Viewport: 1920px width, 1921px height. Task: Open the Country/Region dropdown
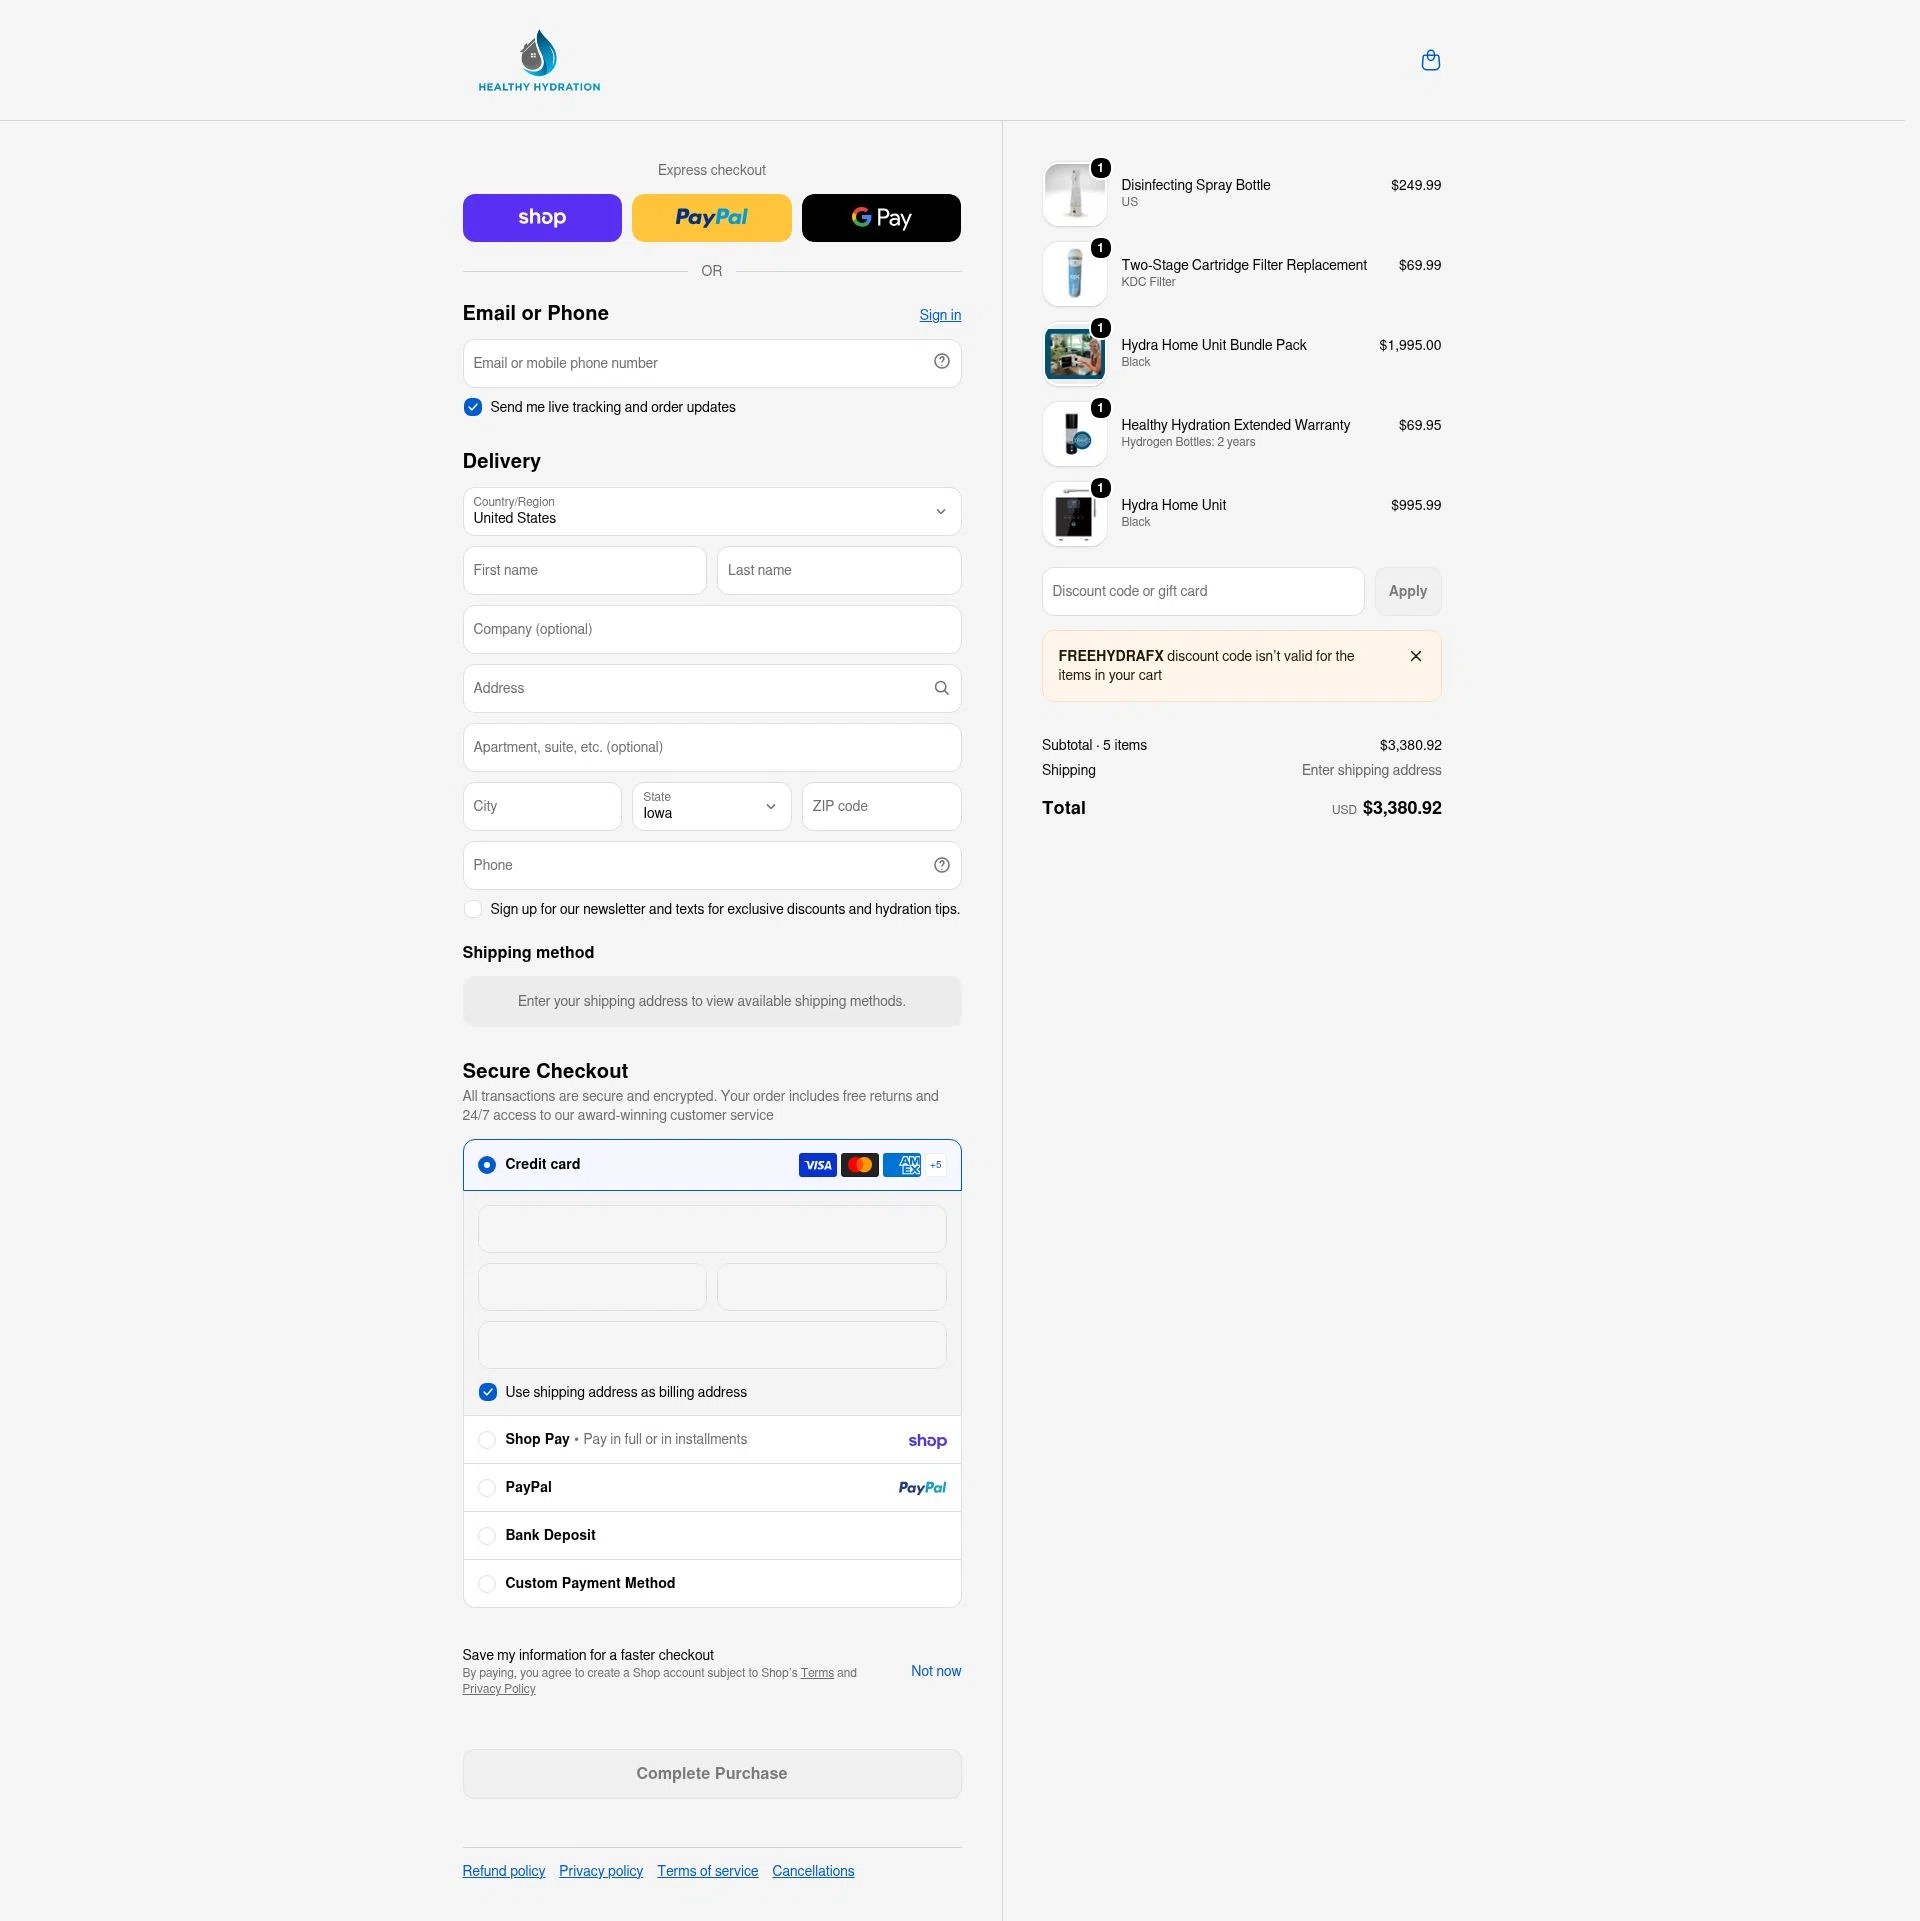[x=712, y=512]
